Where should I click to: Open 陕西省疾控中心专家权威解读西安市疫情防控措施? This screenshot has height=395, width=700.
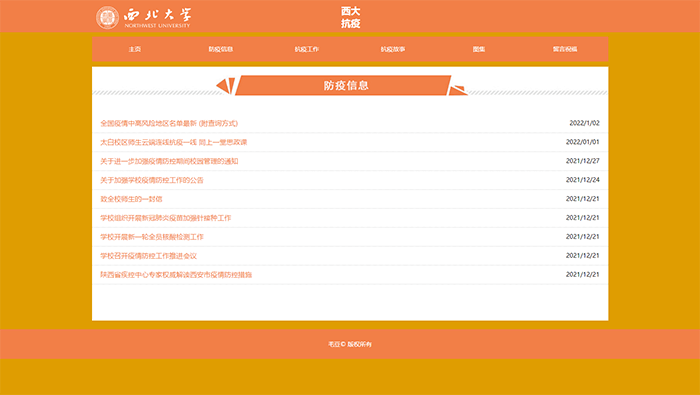pyautogui.click(x=176, y=274)
